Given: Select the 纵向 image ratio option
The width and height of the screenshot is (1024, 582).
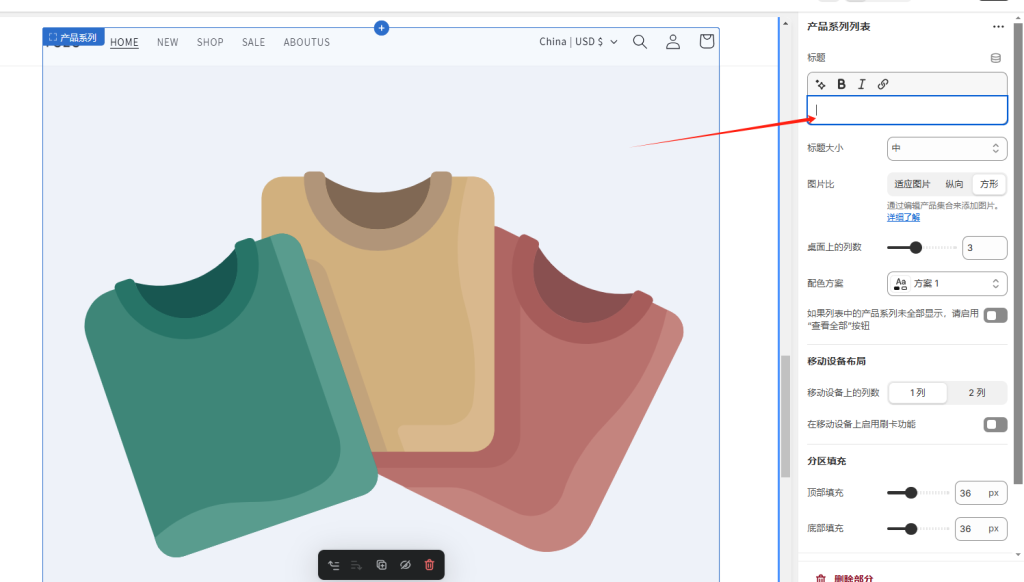Looking at the screenshot, I should point(954,184).
